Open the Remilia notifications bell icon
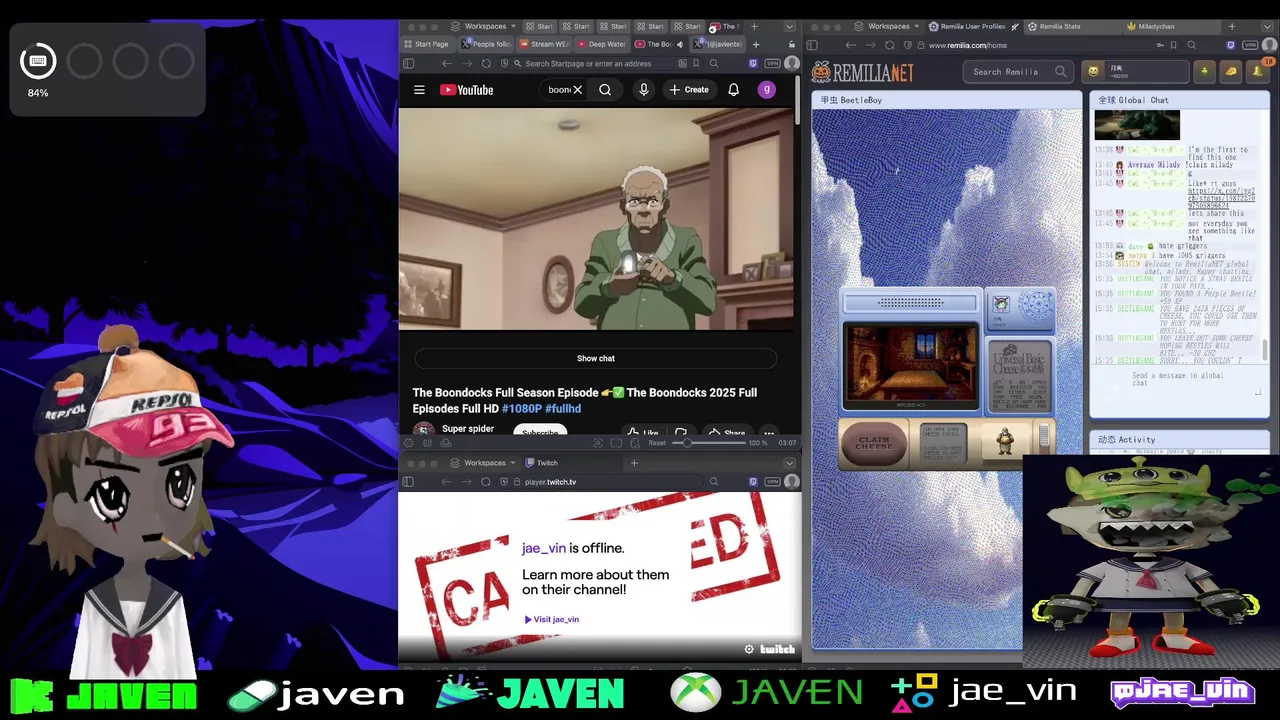 (1258, 71)
